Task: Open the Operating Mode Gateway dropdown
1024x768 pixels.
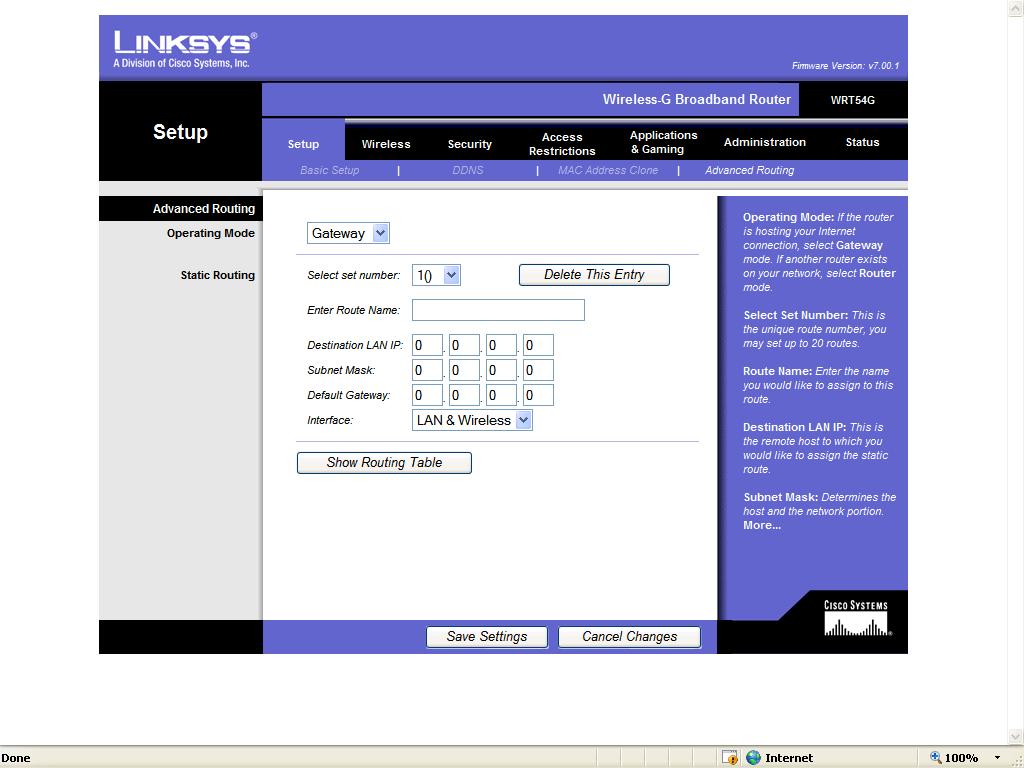Action: pos(347,233)
